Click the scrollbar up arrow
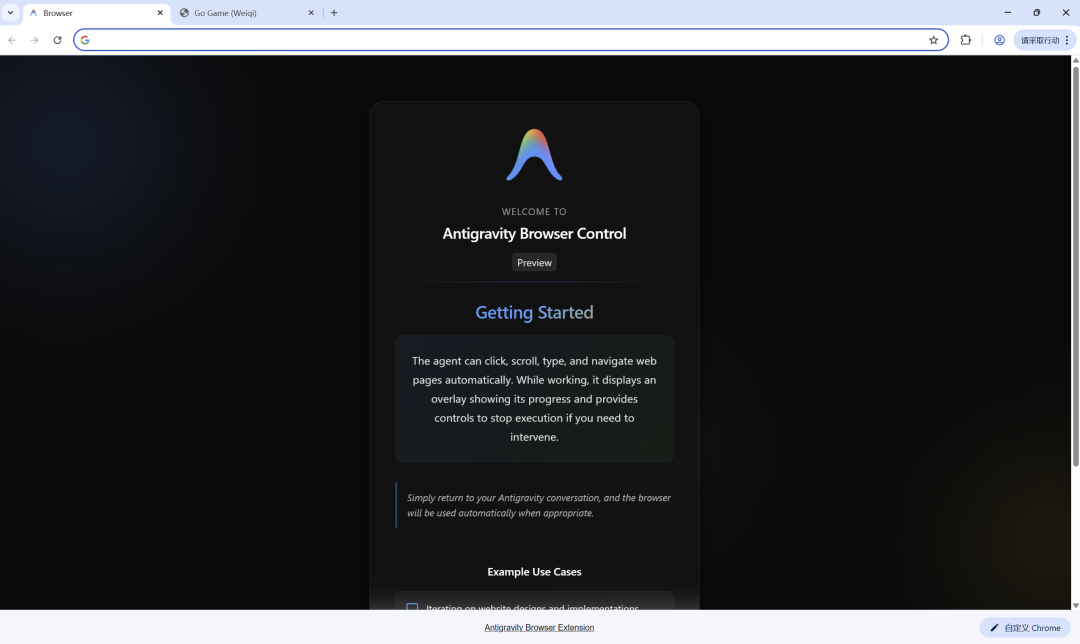Screen dimensions: 1080x644 pos(1075,61)
